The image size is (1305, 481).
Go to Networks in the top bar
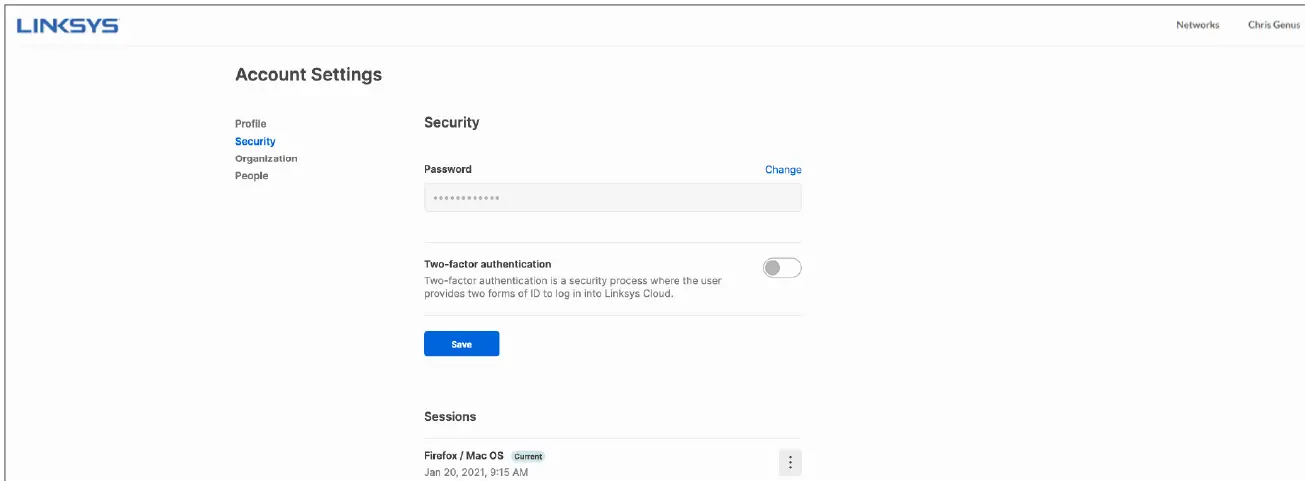(1197, 25)
